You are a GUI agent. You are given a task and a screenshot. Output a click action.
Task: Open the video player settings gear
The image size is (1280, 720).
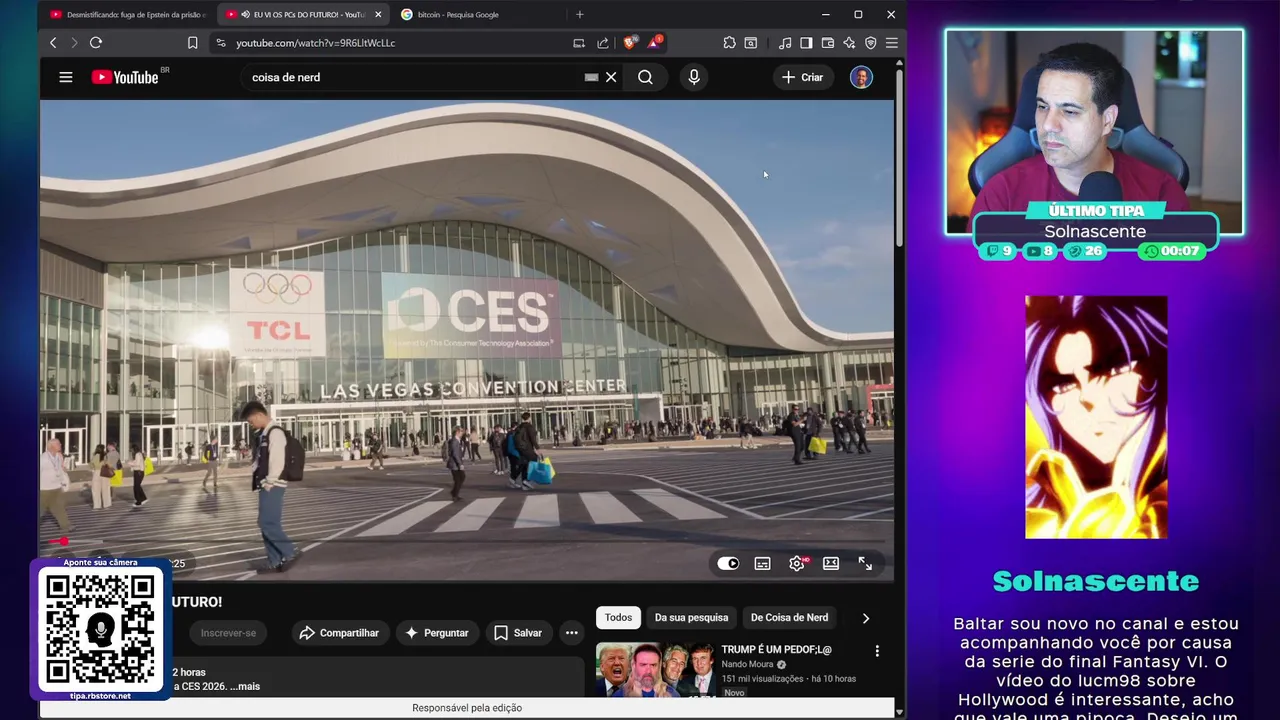pyautogui.click(x=797, y=564)
